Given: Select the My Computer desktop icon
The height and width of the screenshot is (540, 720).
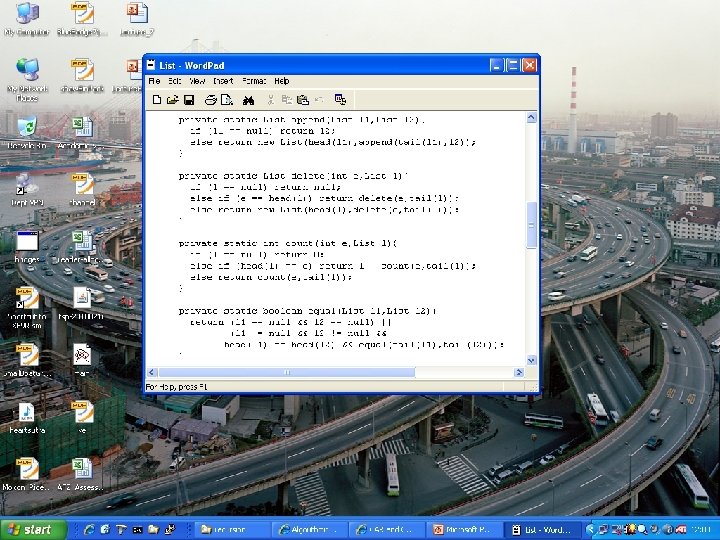Looking at the screenshot, I should pos(27,19).
